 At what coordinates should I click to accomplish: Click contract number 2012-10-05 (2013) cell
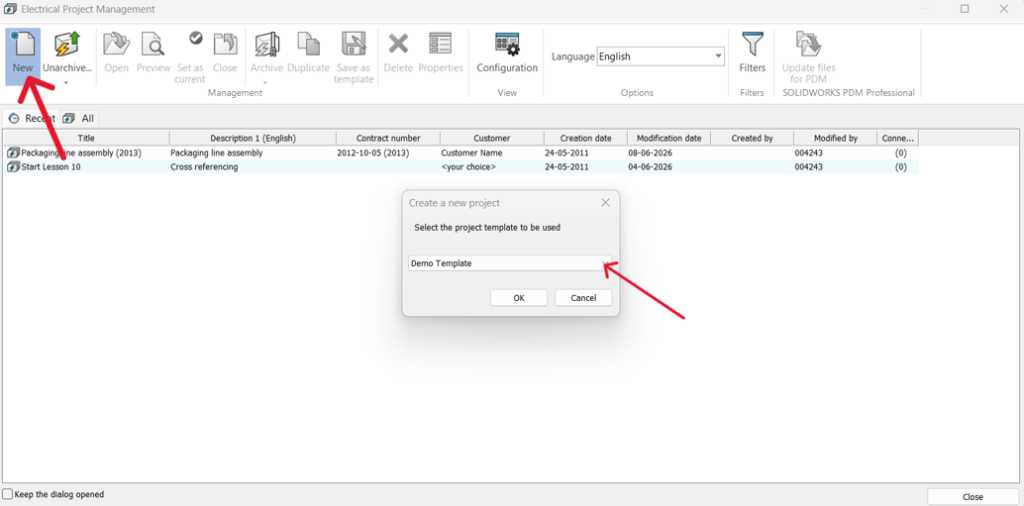tap(372, 153)
